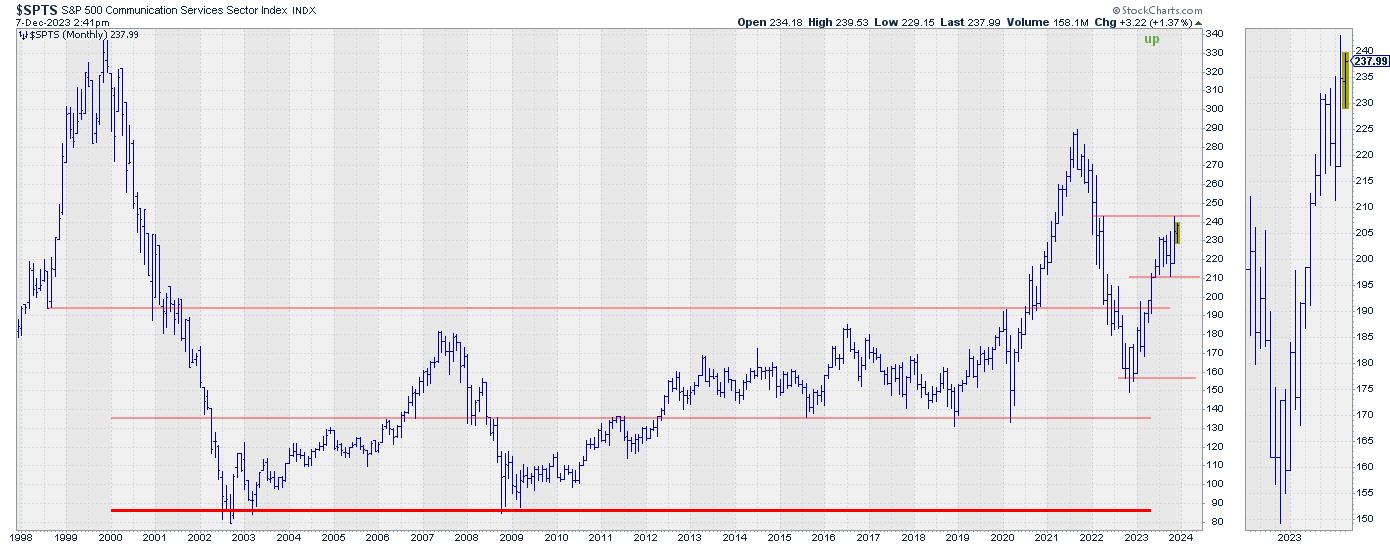Click the thick red support line near 85

(x=630, y=510)
